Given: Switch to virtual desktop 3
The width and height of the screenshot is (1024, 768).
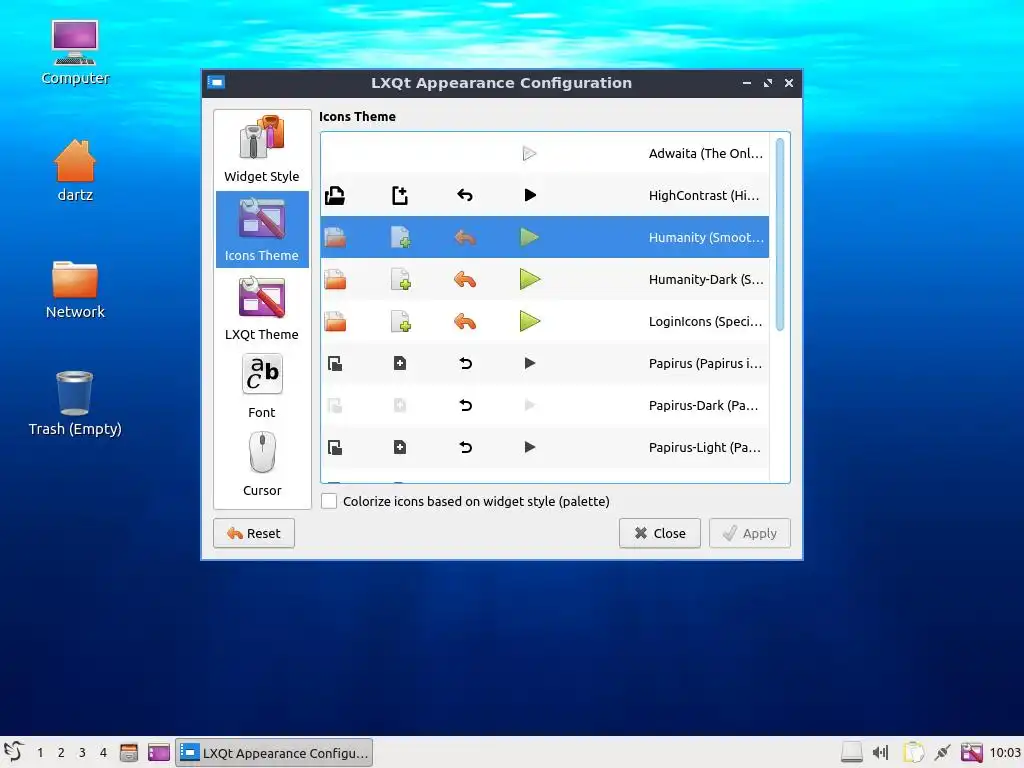Looking at the screenshot, I should click(82, 752).
